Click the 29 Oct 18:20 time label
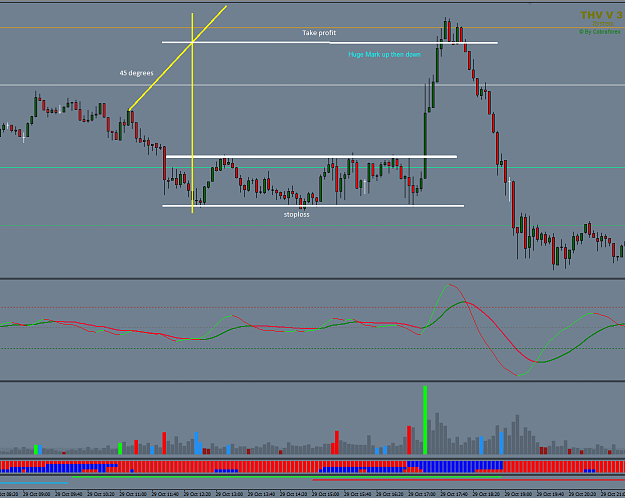 486,494
